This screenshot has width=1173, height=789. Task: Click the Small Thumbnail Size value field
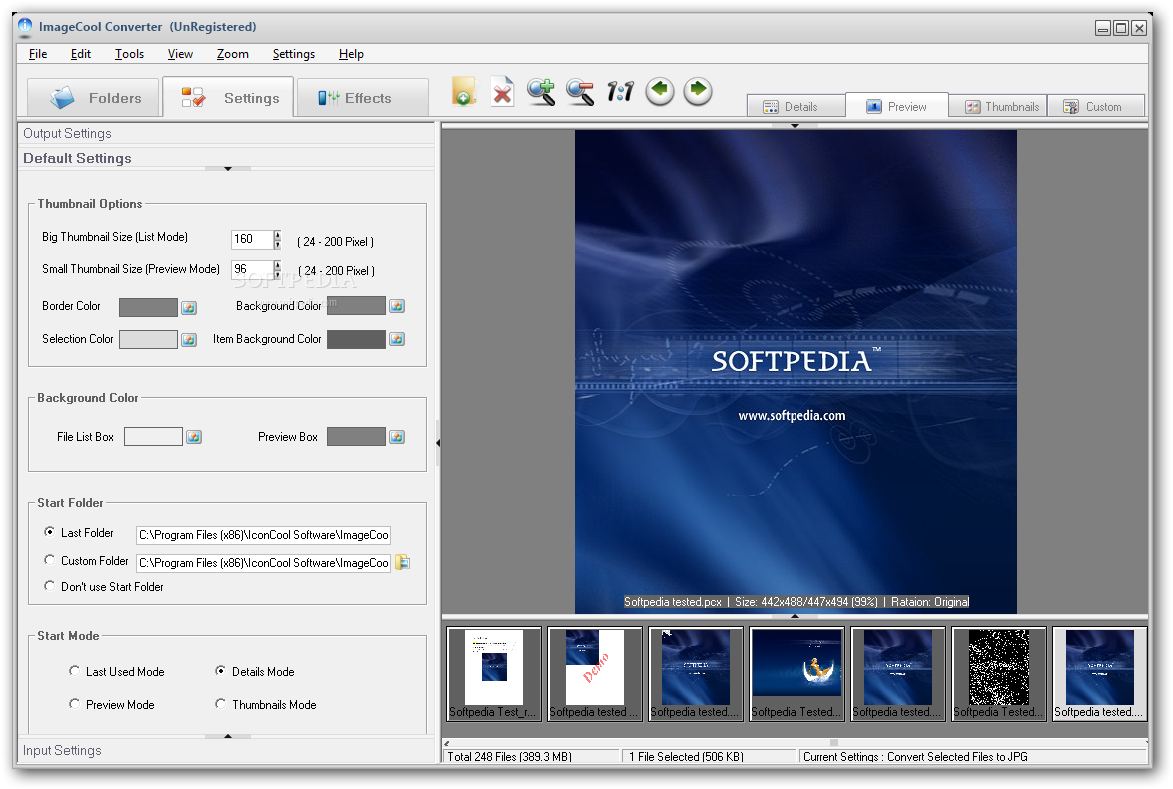tap(252, 269)
